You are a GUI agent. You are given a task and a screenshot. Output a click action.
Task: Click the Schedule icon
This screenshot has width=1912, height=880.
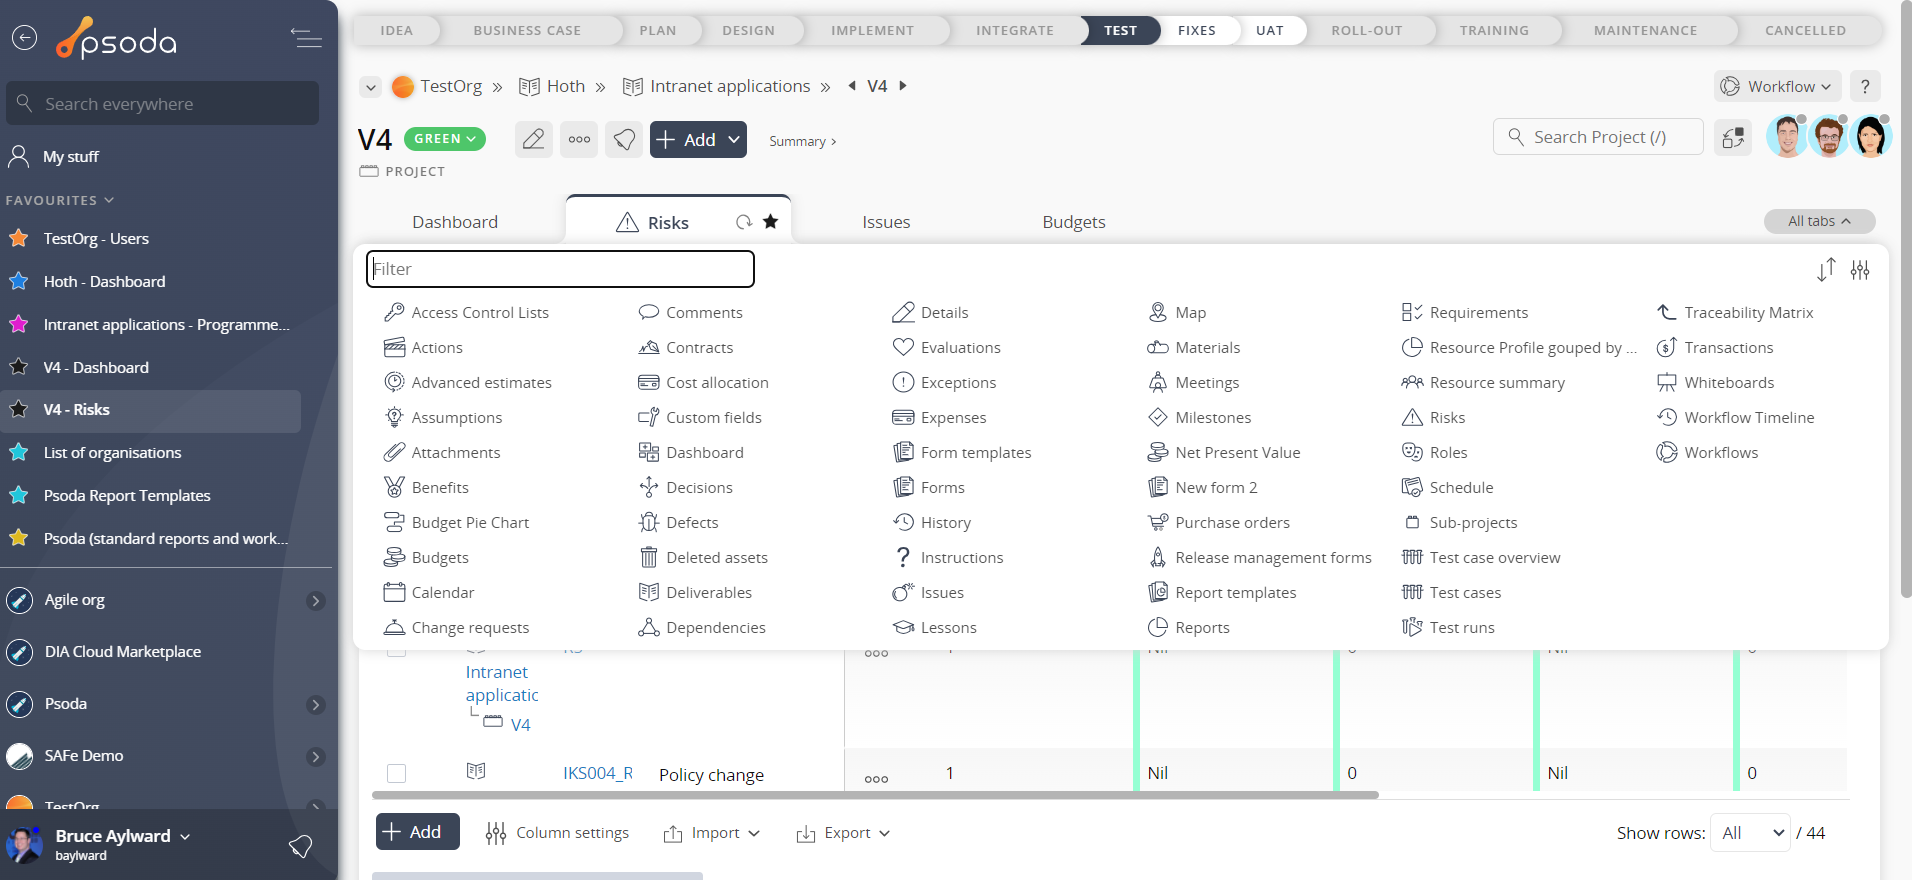[x=1412, y=487]
